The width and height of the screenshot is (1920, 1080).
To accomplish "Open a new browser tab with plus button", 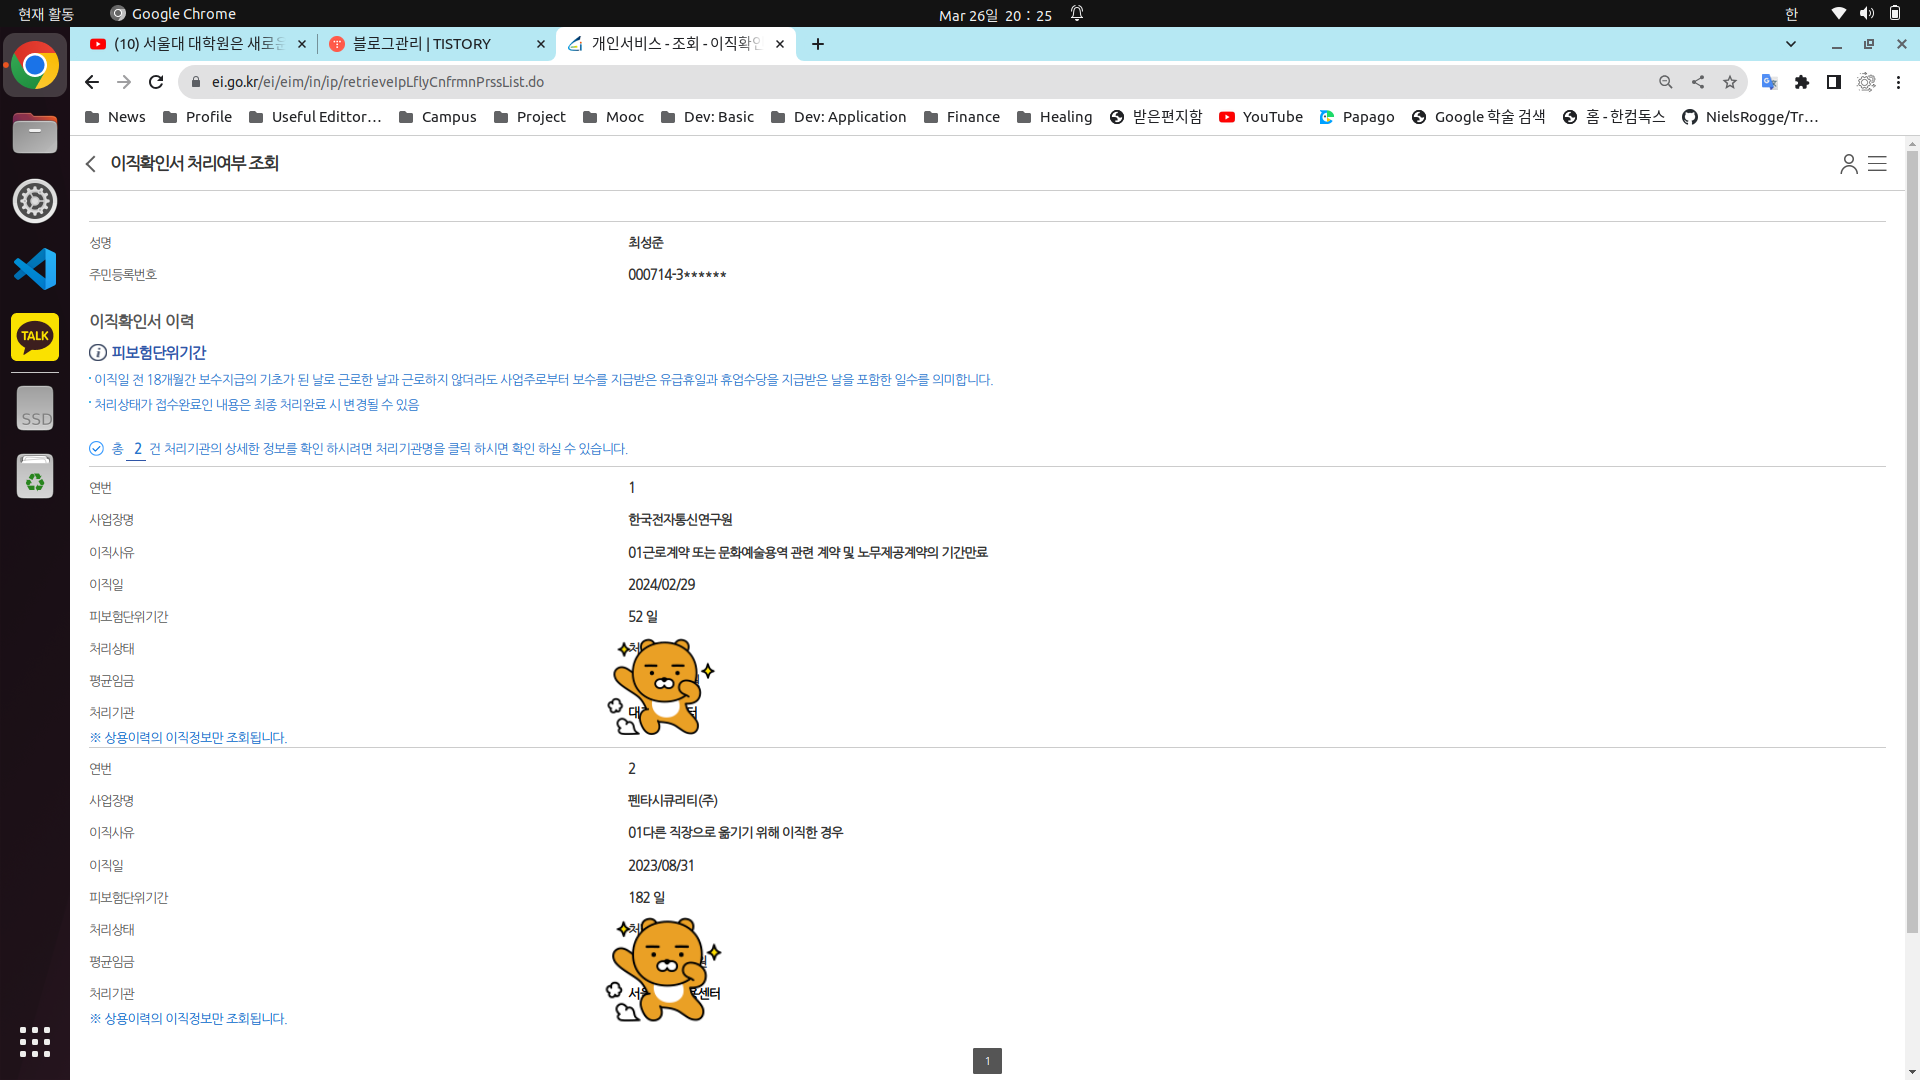I will tap(818, 44).
